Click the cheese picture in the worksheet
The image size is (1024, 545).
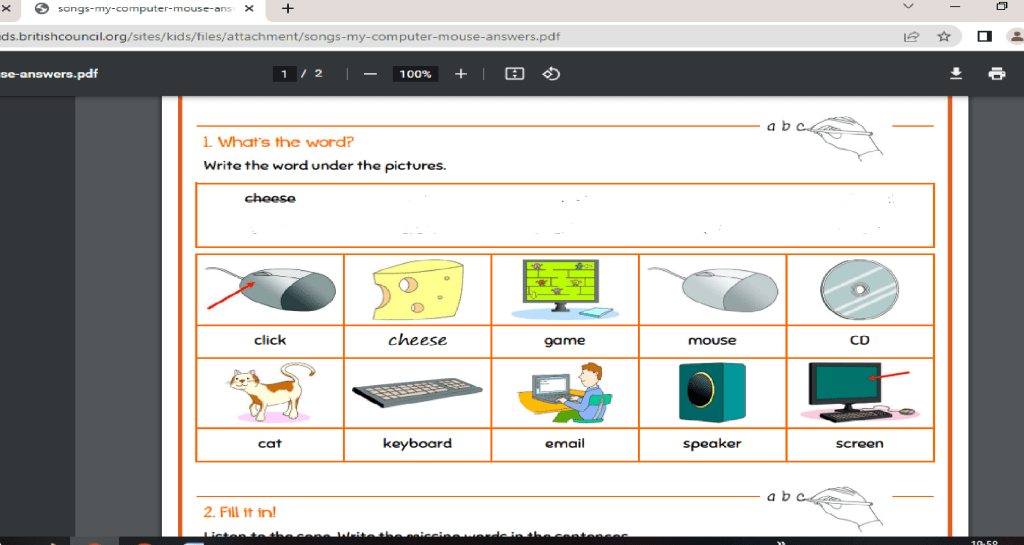417,289
